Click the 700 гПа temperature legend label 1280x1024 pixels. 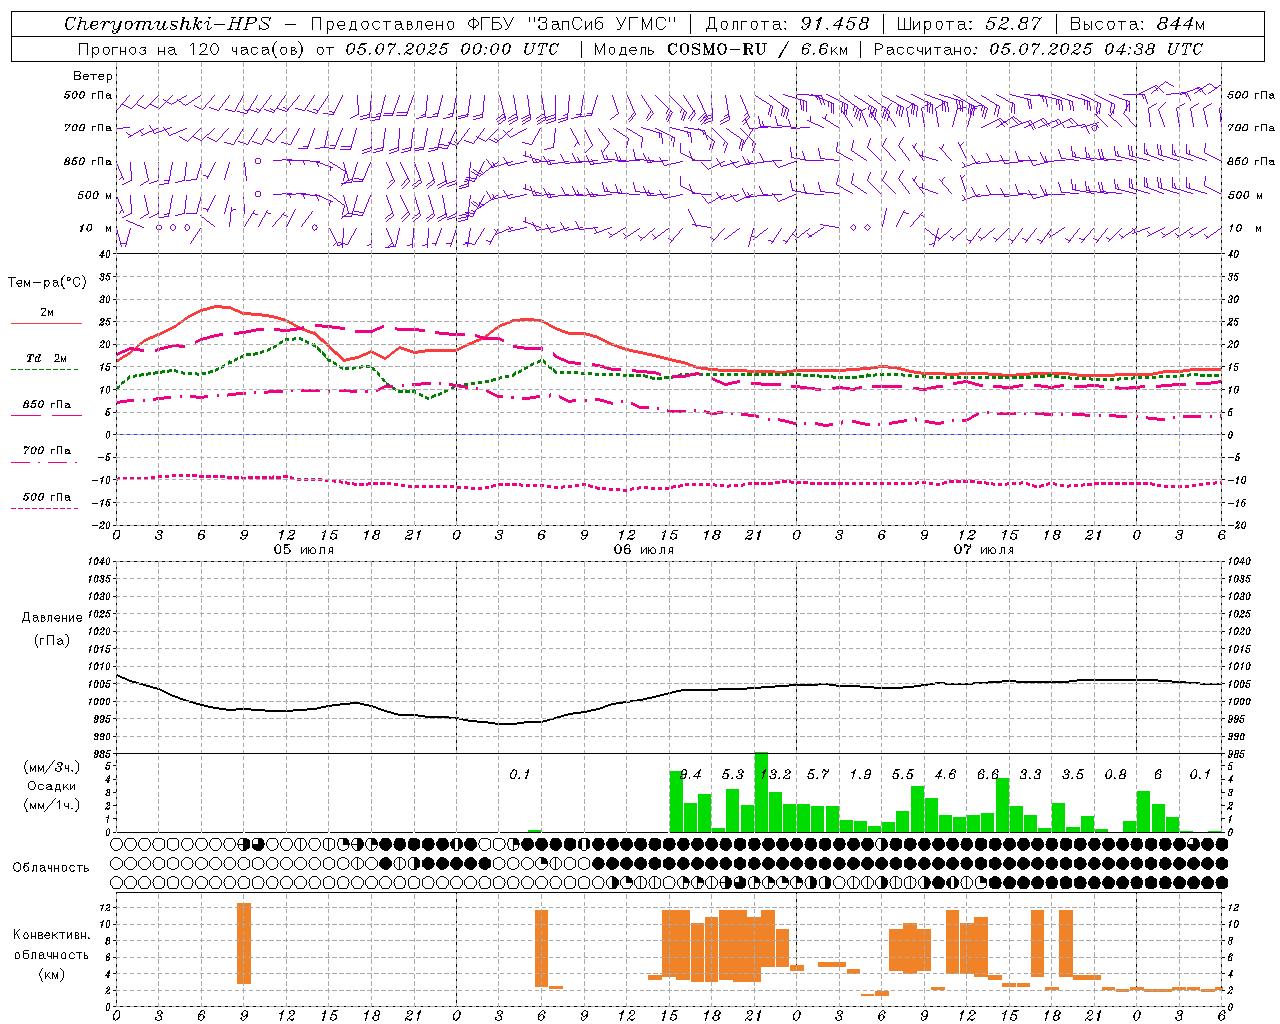(47, 451)
